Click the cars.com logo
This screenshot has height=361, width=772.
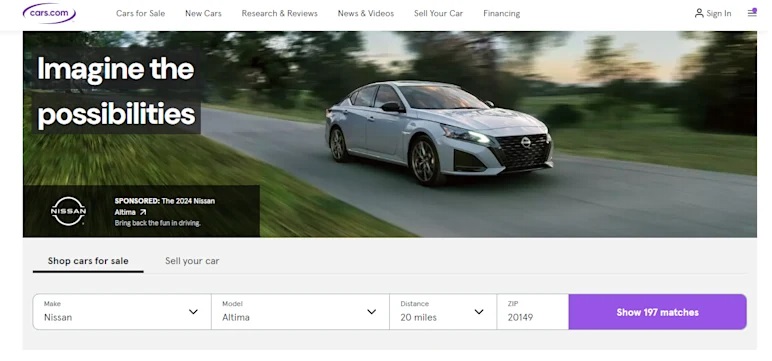point(49,13)
